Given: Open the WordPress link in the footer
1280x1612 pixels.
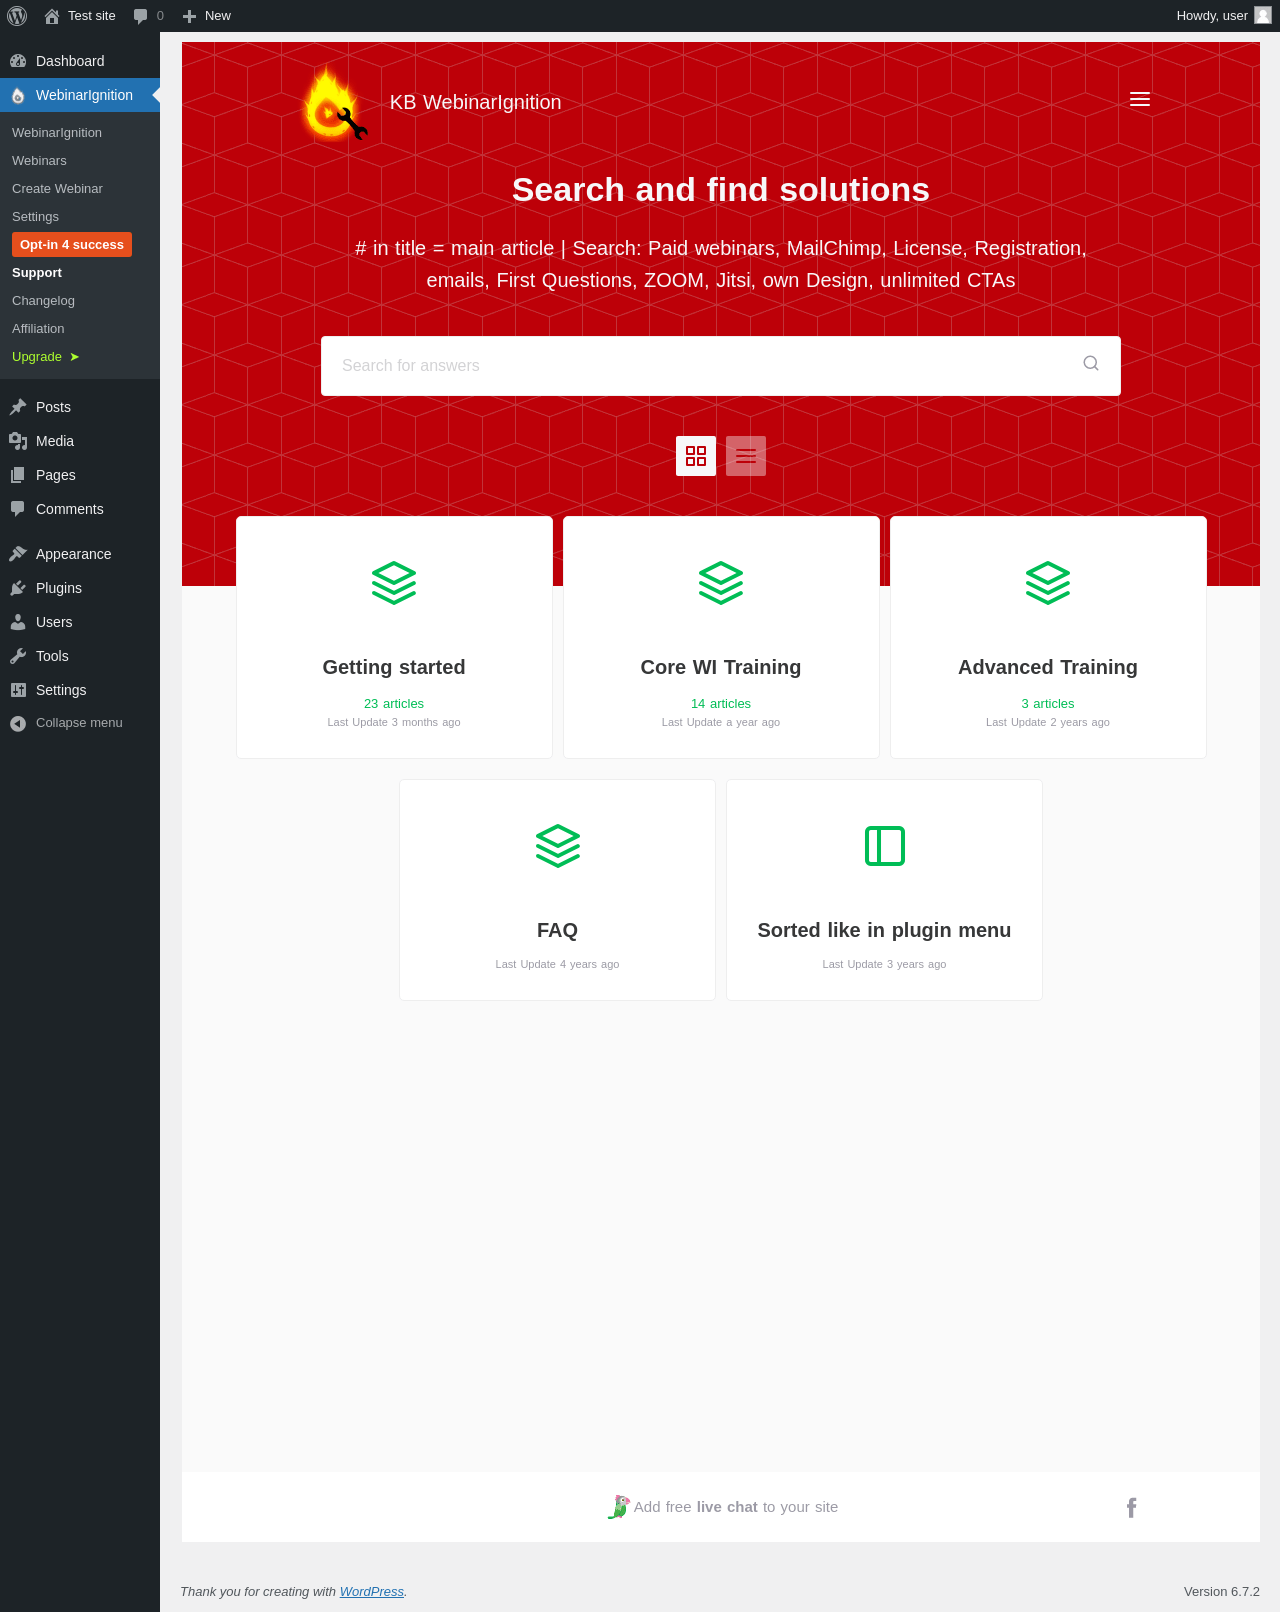Looking at the screenshot, I should tap(372, 1591).
